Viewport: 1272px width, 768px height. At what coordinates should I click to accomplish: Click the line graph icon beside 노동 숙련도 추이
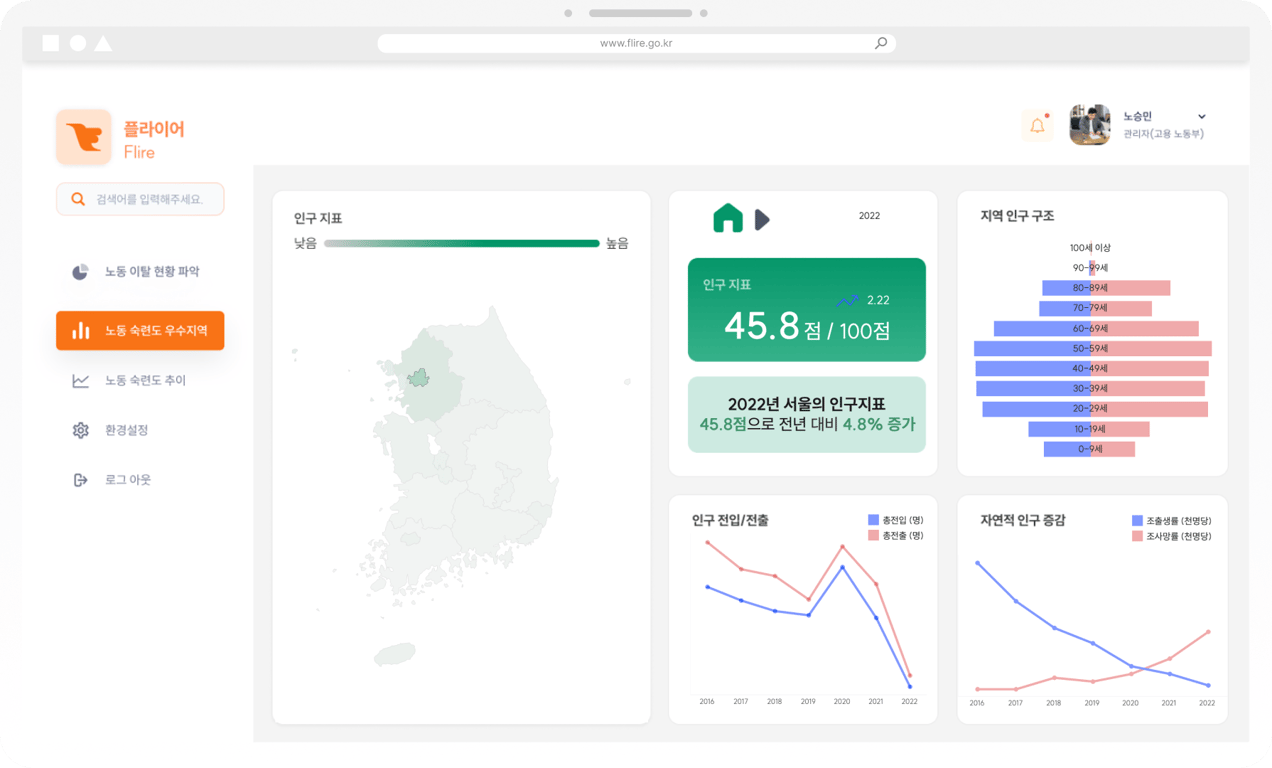(x=80, y=381)
